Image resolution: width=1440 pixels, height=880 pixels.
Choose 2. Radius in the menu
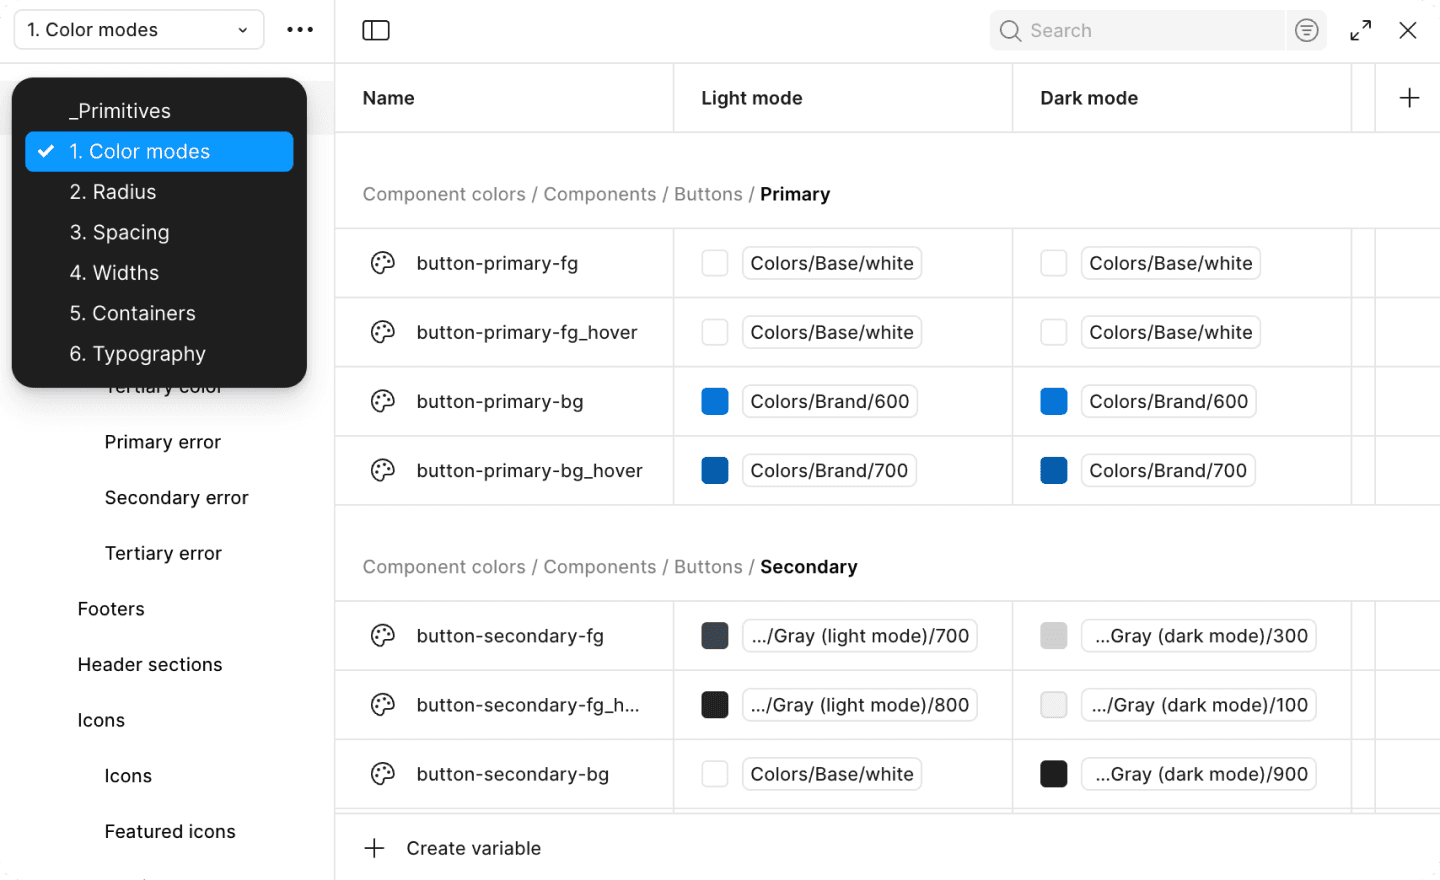pyautogui.click(x=113, y=192)
